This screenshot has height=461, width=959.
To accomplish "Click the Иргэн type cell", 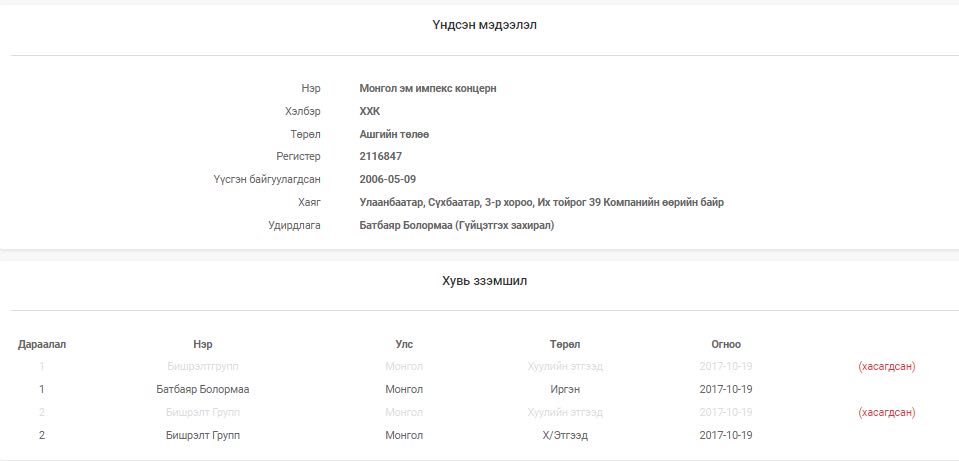I will coord(565,389).
